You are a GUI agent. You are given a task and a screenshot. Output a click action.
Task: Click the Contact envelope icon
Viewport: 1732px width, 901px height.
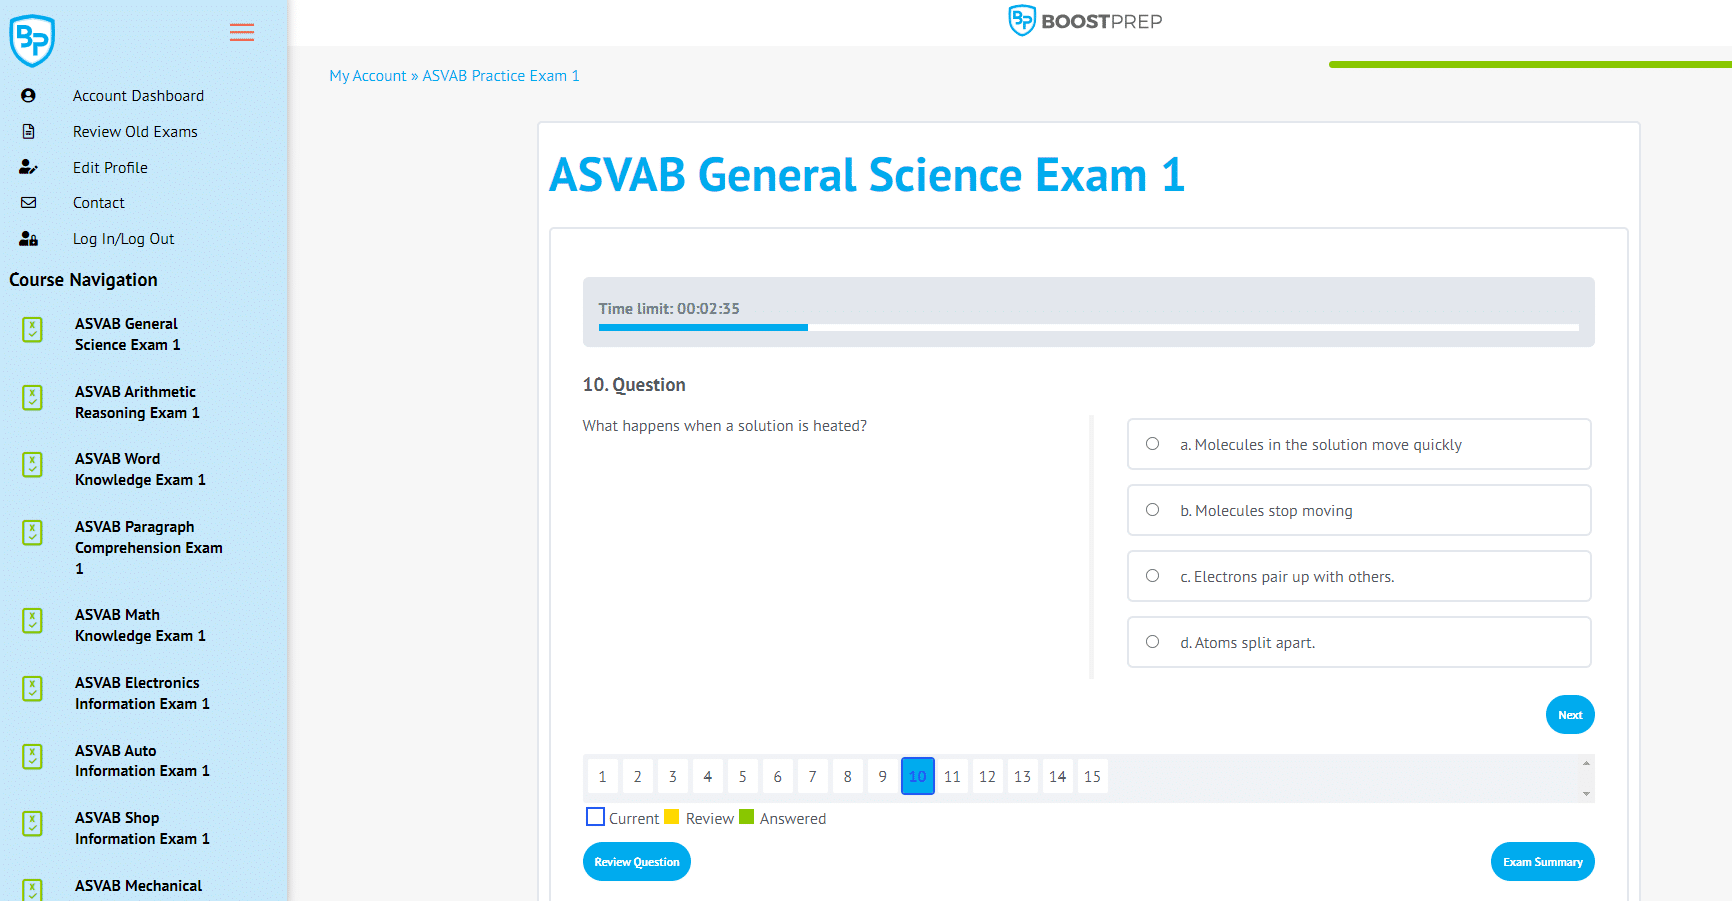28,202
